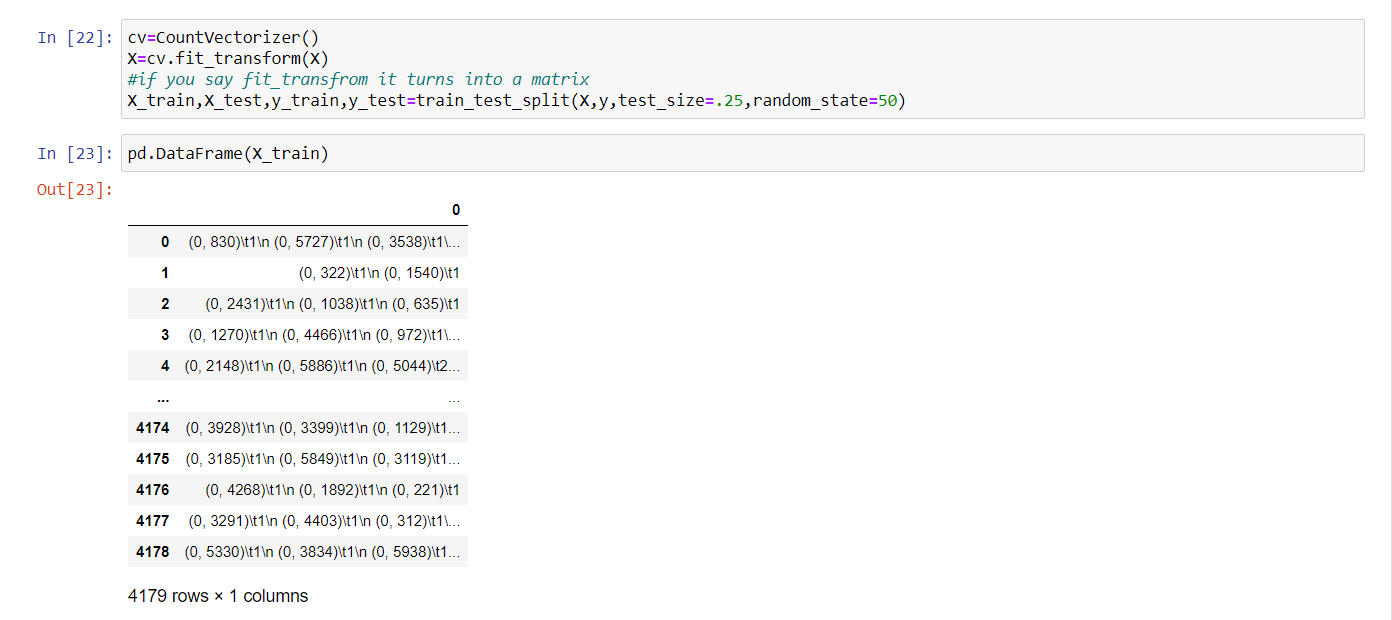Click row index 4 in the dataframe
This screenshot has width=1392, height=620.
click(x=165, y=365)
